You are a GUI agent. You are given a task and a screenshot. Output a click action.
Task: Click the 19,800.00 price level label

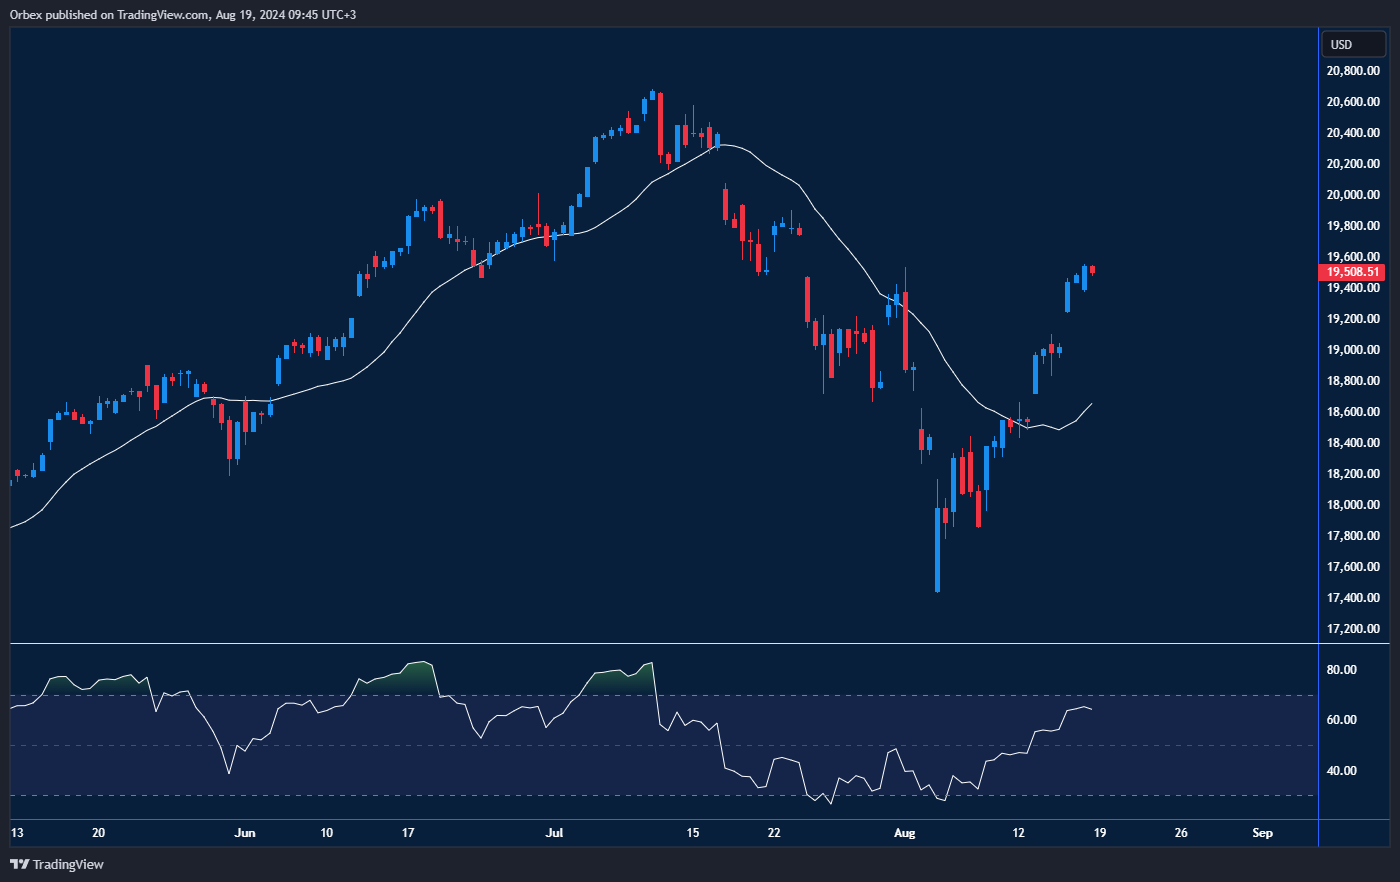point(1353,226)
